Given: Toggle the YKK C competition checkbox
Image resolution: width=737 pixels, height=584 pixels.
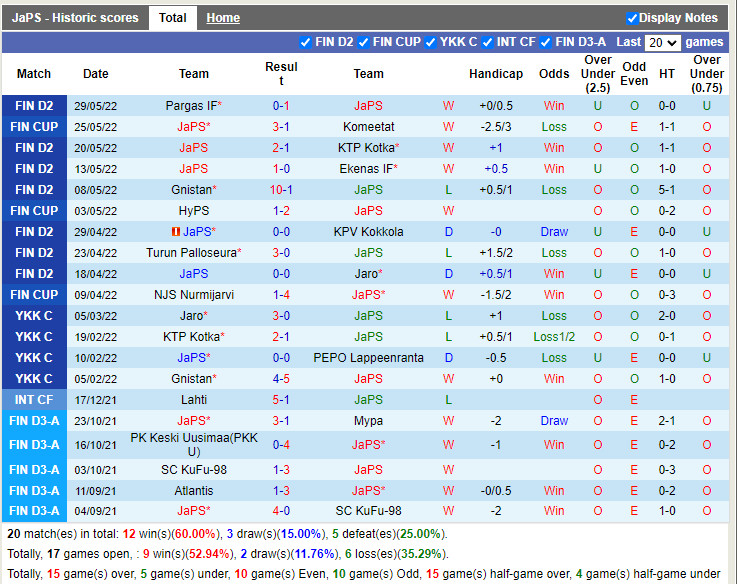Looking at the screenshot, I should (x=431, y=42).
